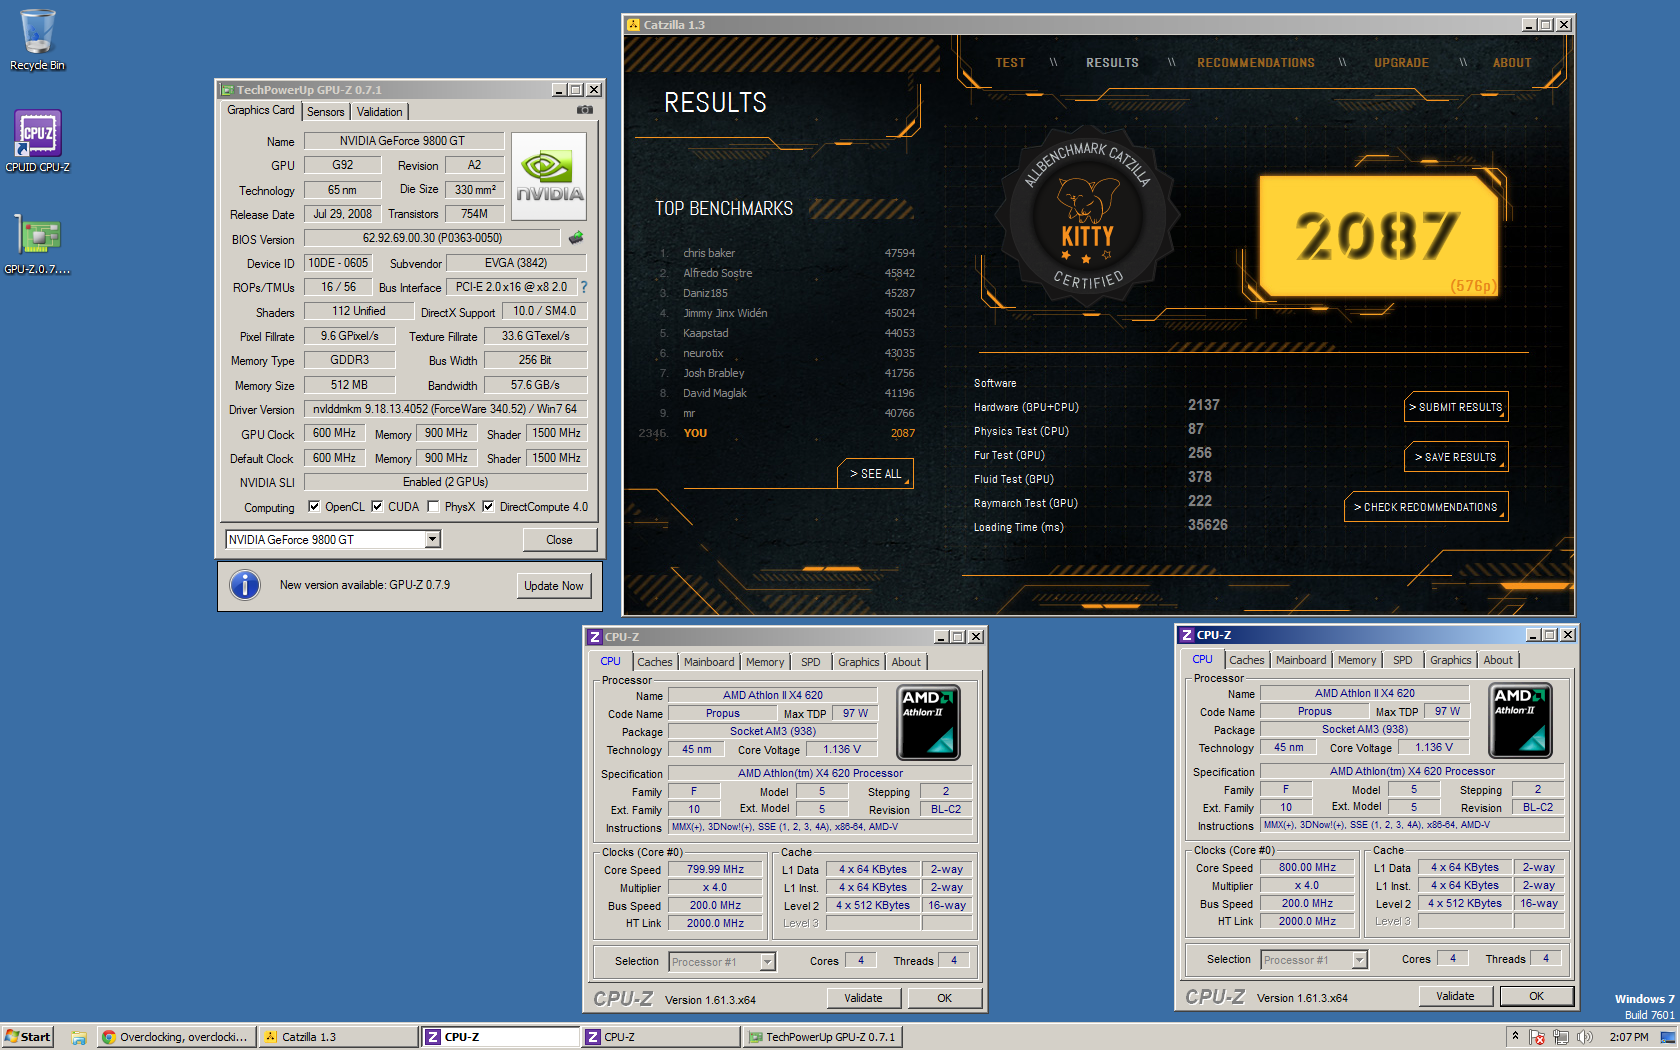Click the Driver Version field in GPU-Z

coord(445,409)
